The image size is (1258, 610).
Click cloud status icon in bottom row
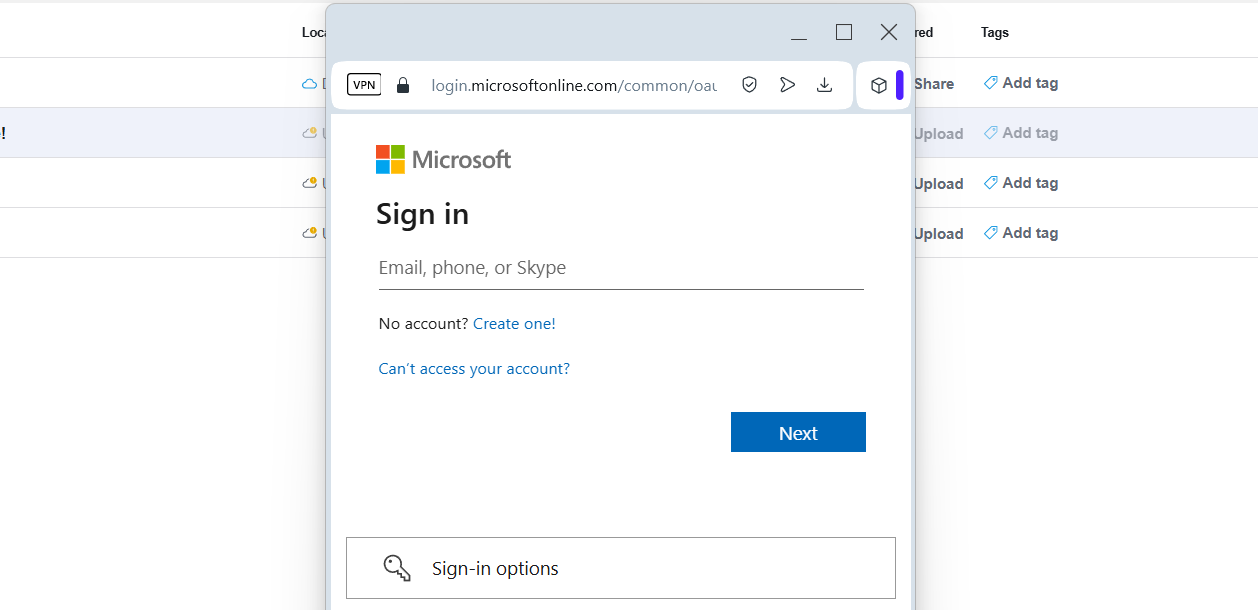[x=310, y=233]
